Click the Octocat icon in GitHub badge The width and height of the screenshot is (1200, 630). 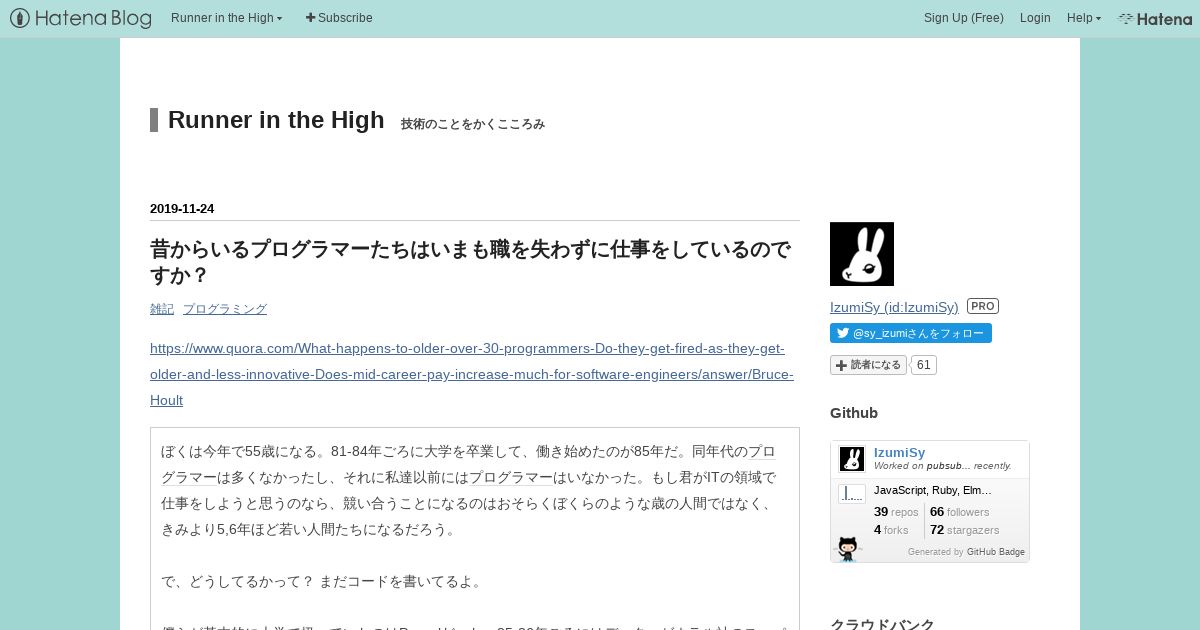(x=848, y=548)
